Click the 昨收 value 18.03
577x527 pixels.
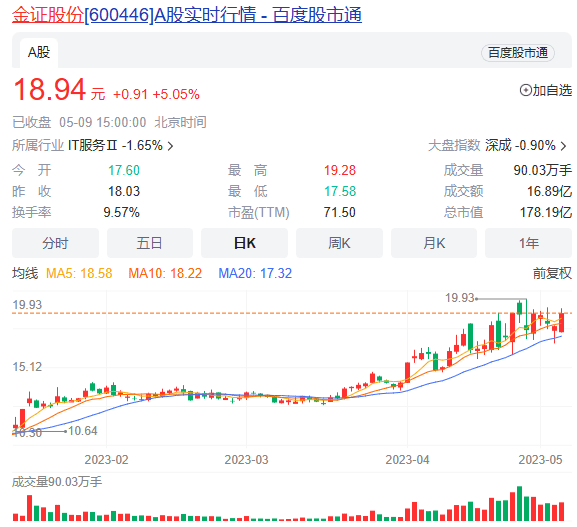pyautogui.click(x=124, y=191)
